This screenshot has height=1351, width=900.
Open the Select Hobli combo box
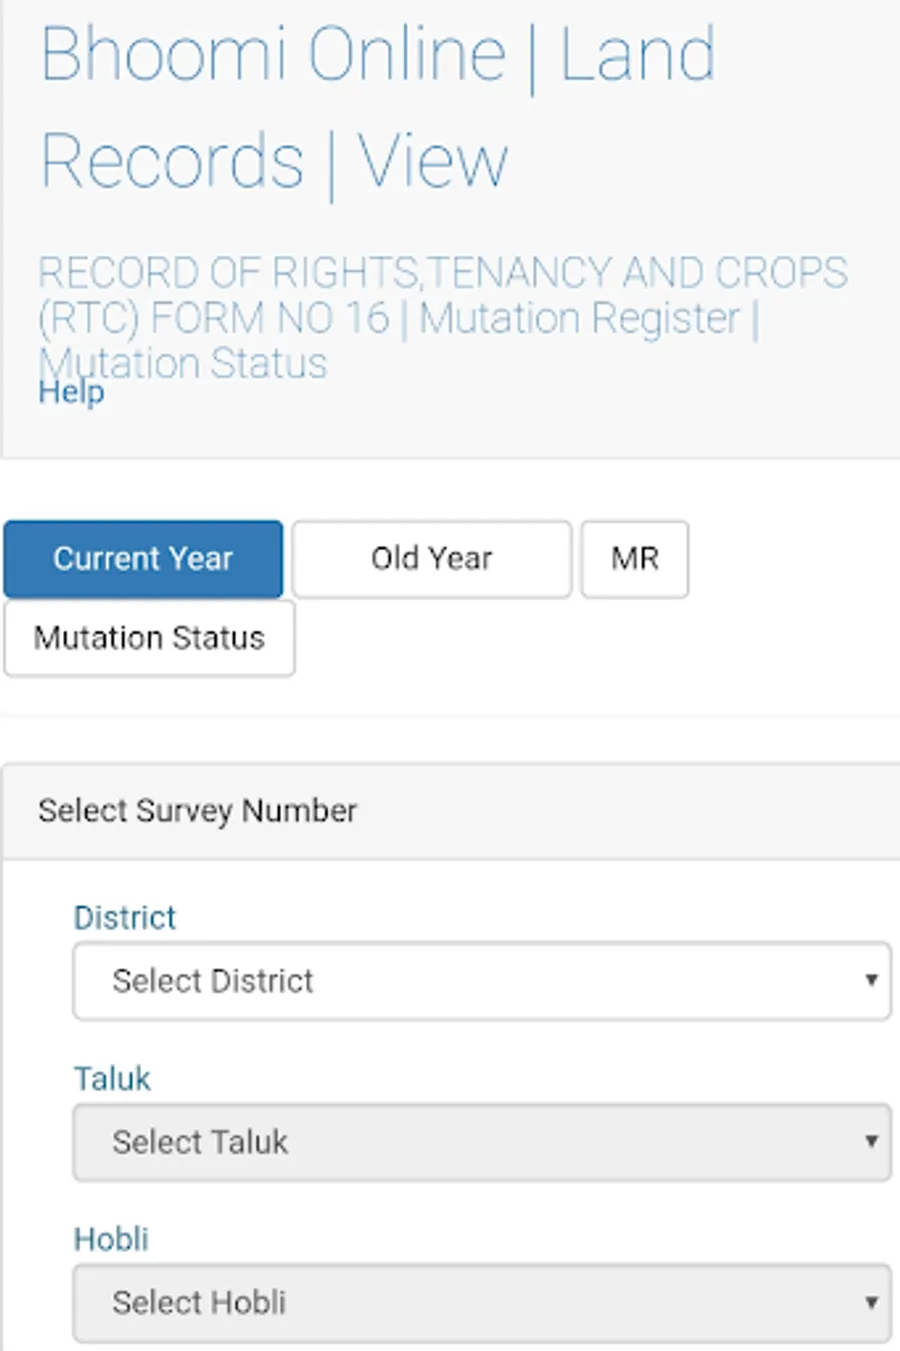pos(480,1303)
